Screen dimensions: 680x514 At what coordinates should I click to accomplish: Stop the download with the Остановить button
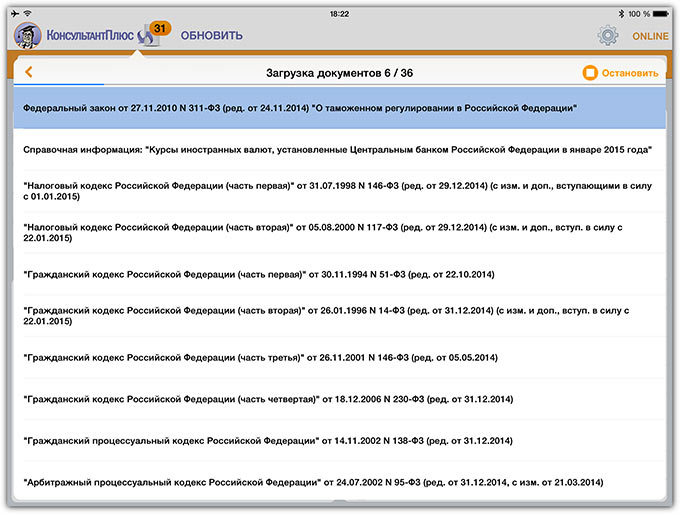[621, 73]
